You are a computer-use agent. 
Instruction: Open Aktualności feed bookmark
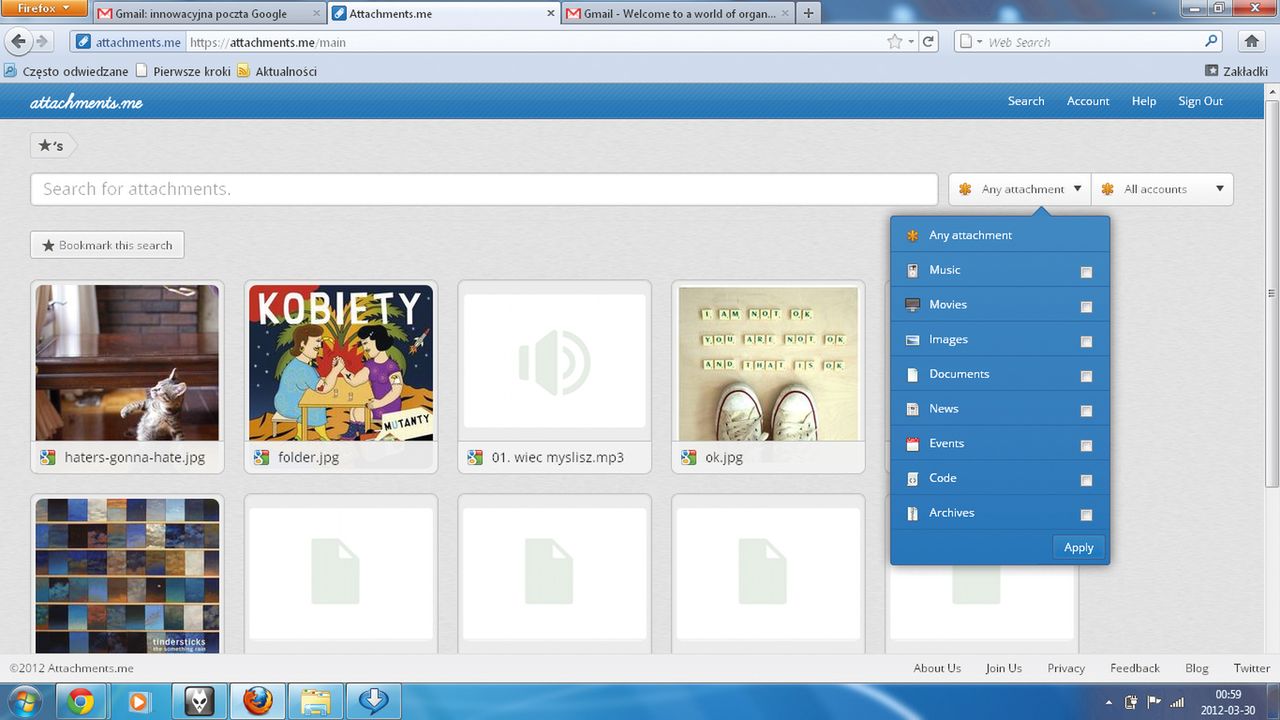tap(277, 71)
